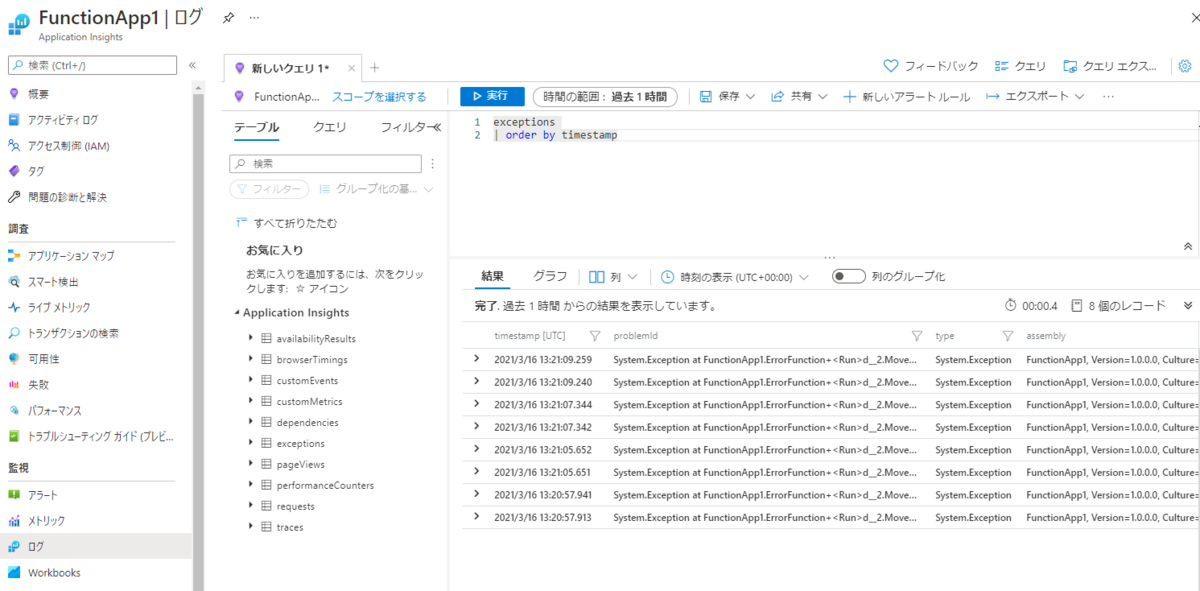
Task: Open アクセス制御 (IAM)
Action: 68,146
